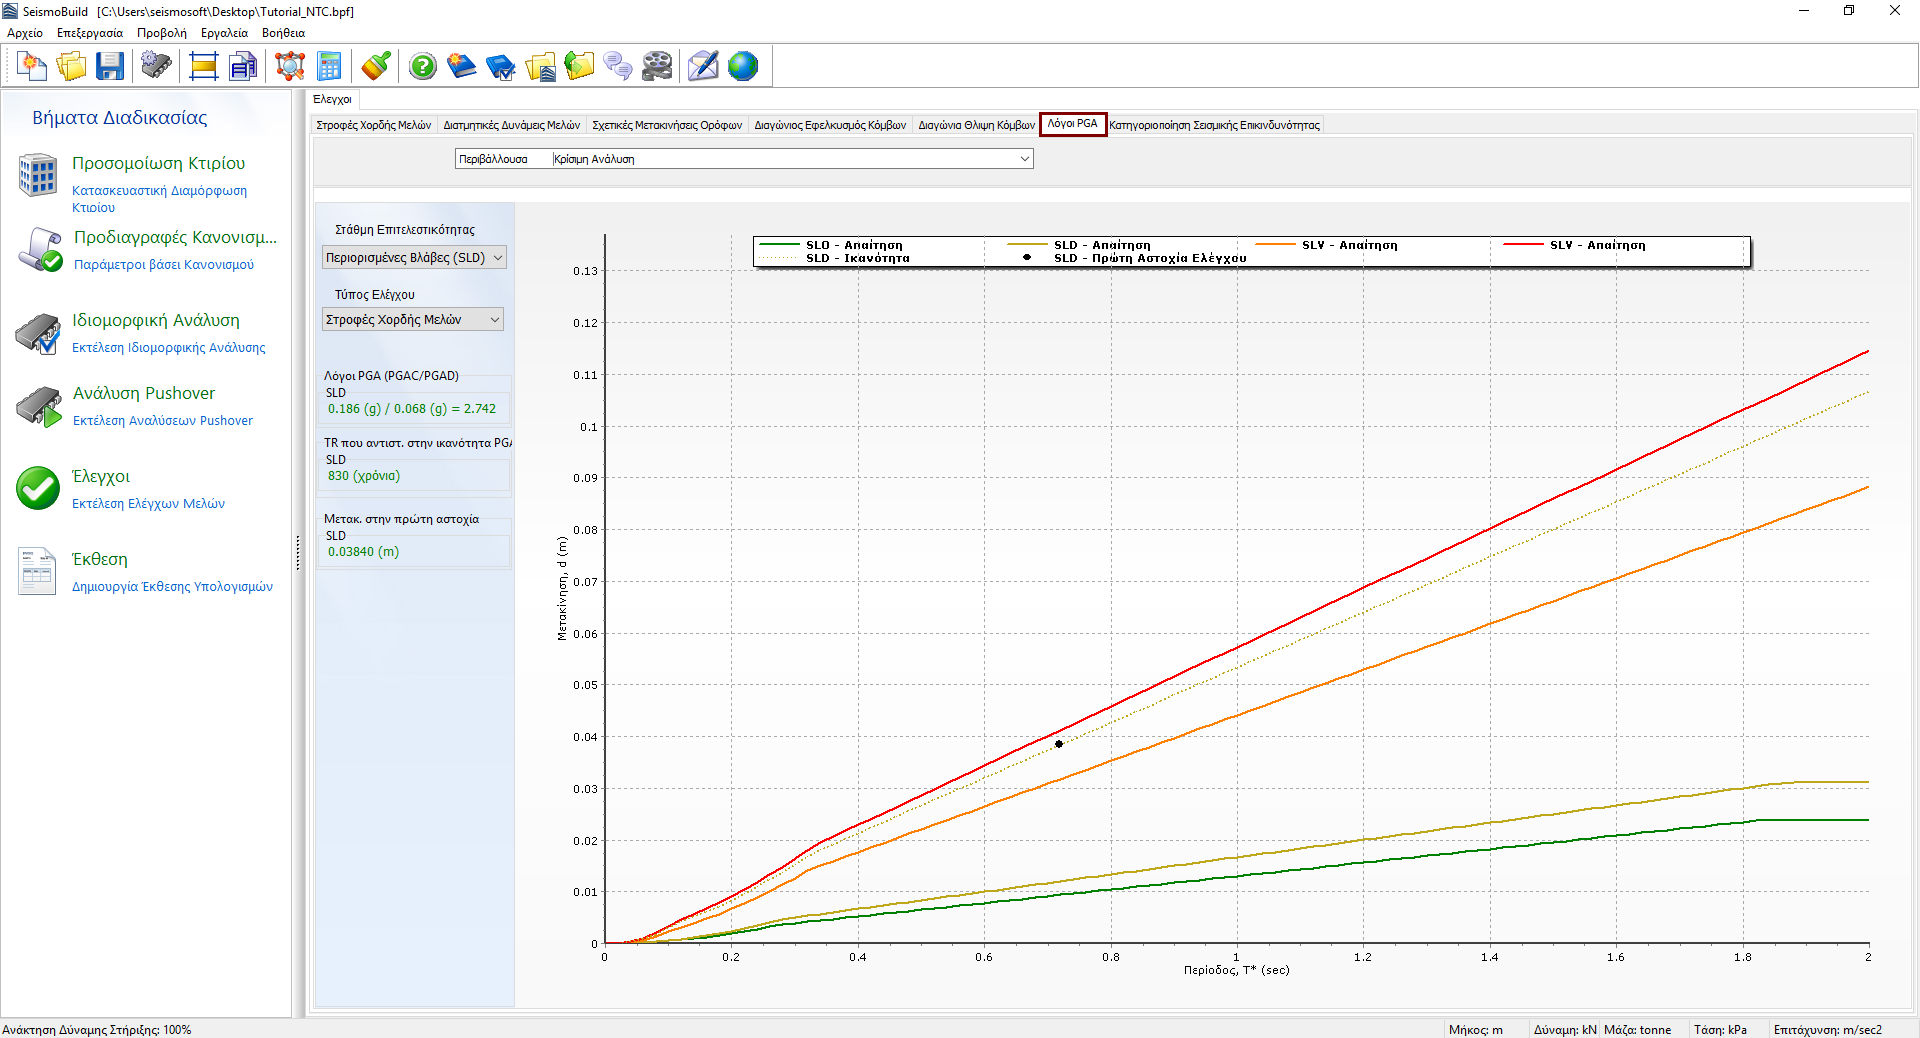This screenshot has width=1920, height=1038.
Task: Select the Κατηγοριοποίηση Σεισμικής Επικινδυνότητας tab
Action: tap(1214, 125)
